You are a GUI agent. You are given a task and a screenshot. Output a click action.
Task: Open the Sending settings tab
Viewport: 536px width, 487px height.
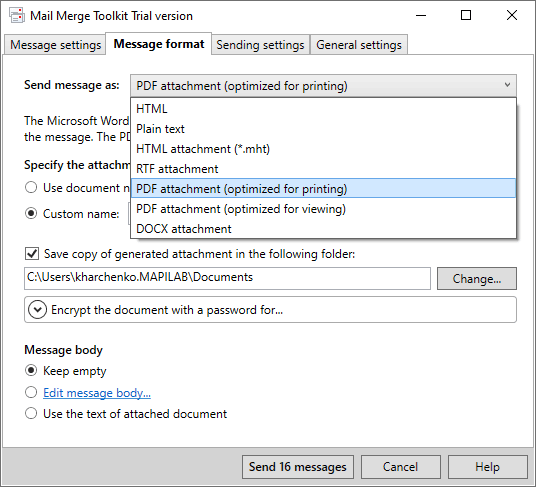260,45
